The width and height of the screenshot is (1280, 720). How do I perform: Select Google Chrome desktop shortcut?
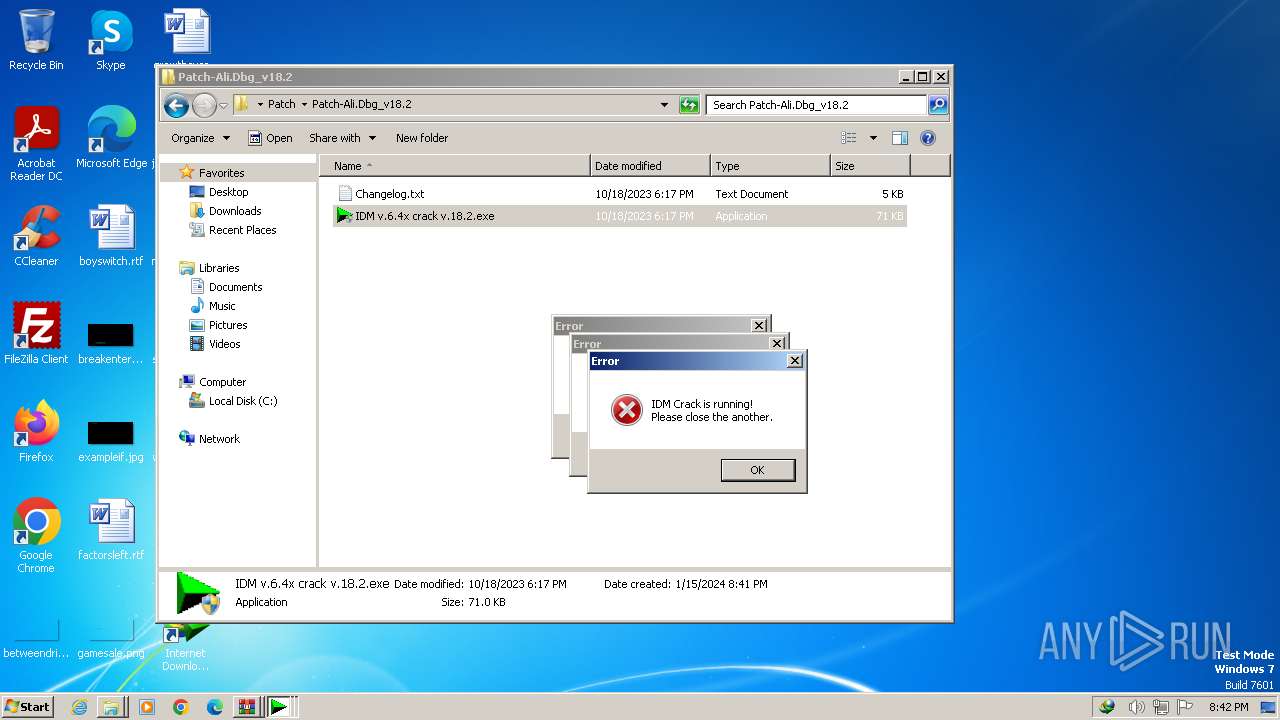pyautogui.click(x=36, y=535)
